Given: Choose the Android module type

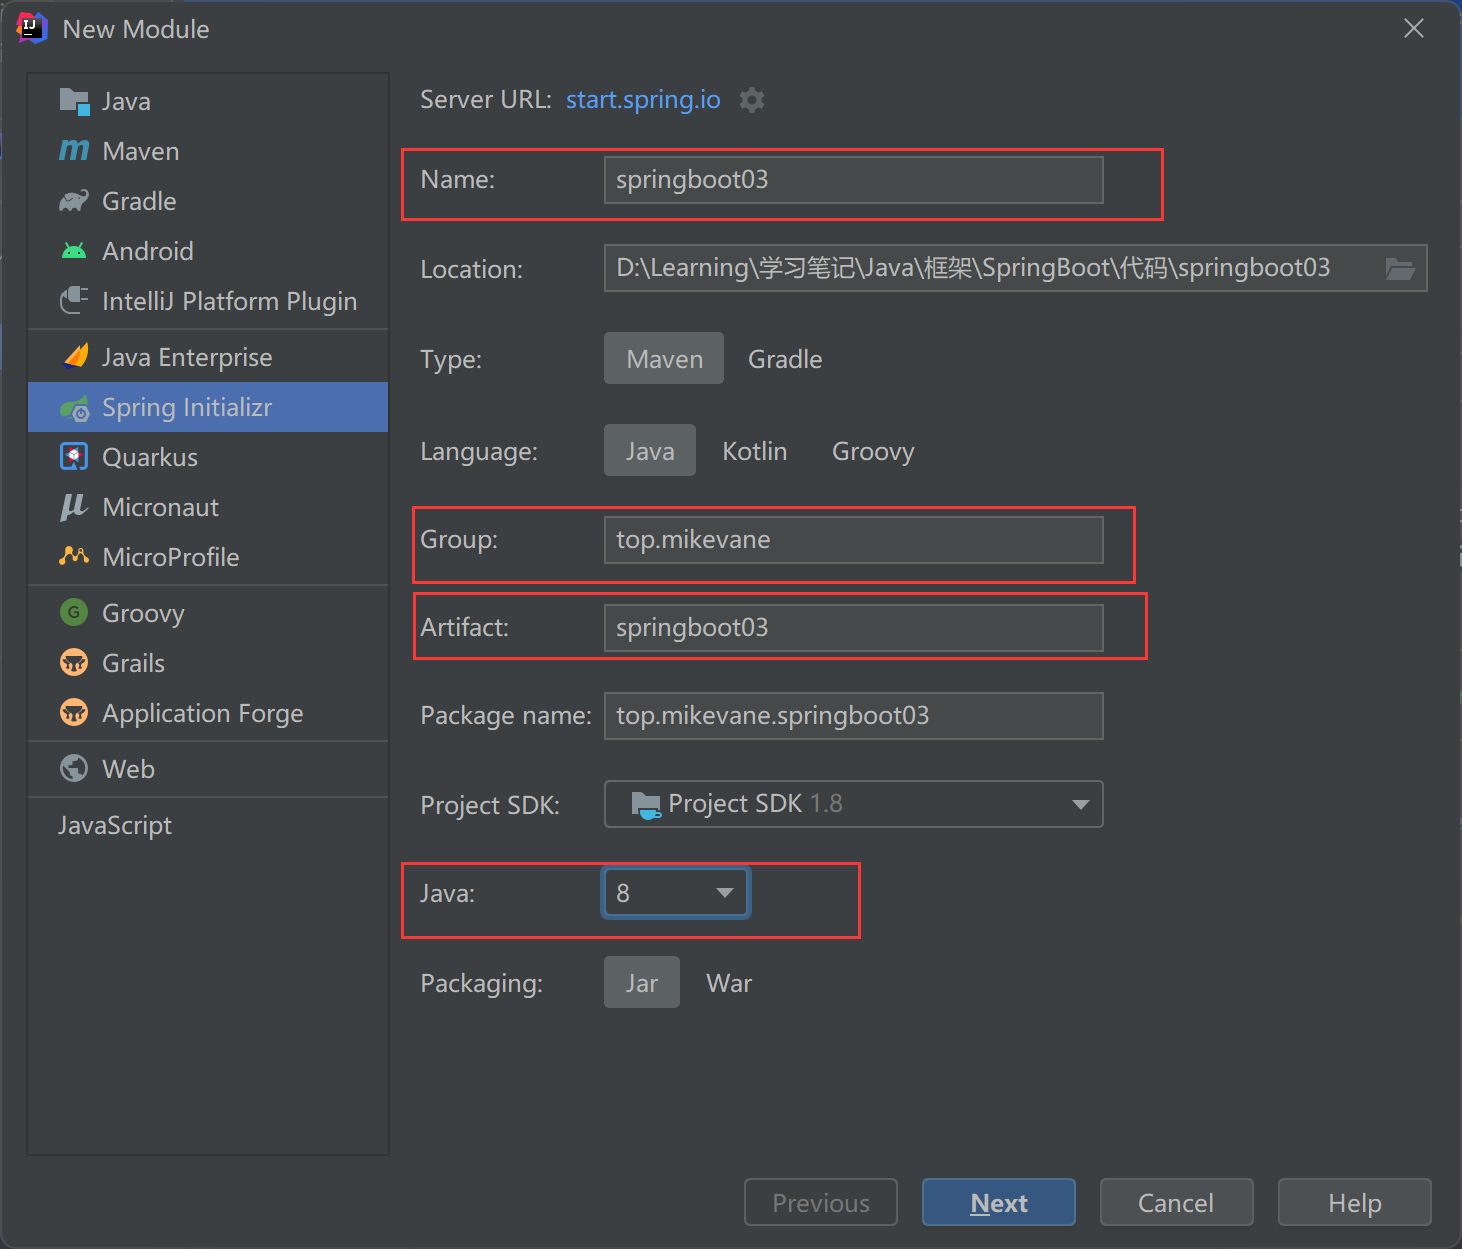Looking at the screenshot, I should pyautogui.click(x=208, y=251).
